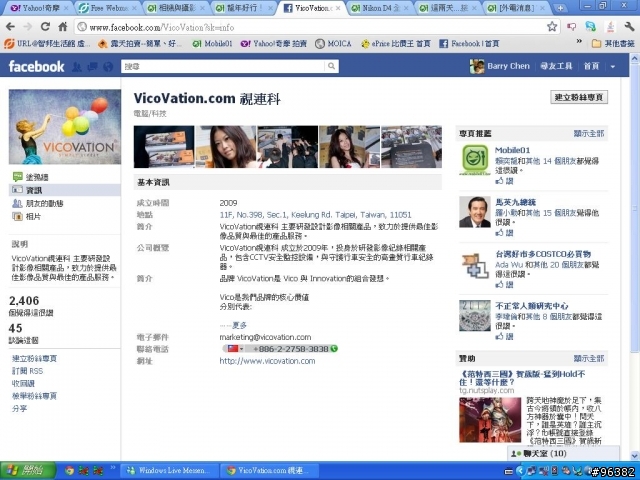Click Barry Chen's profile picture icon

point(477,66)
